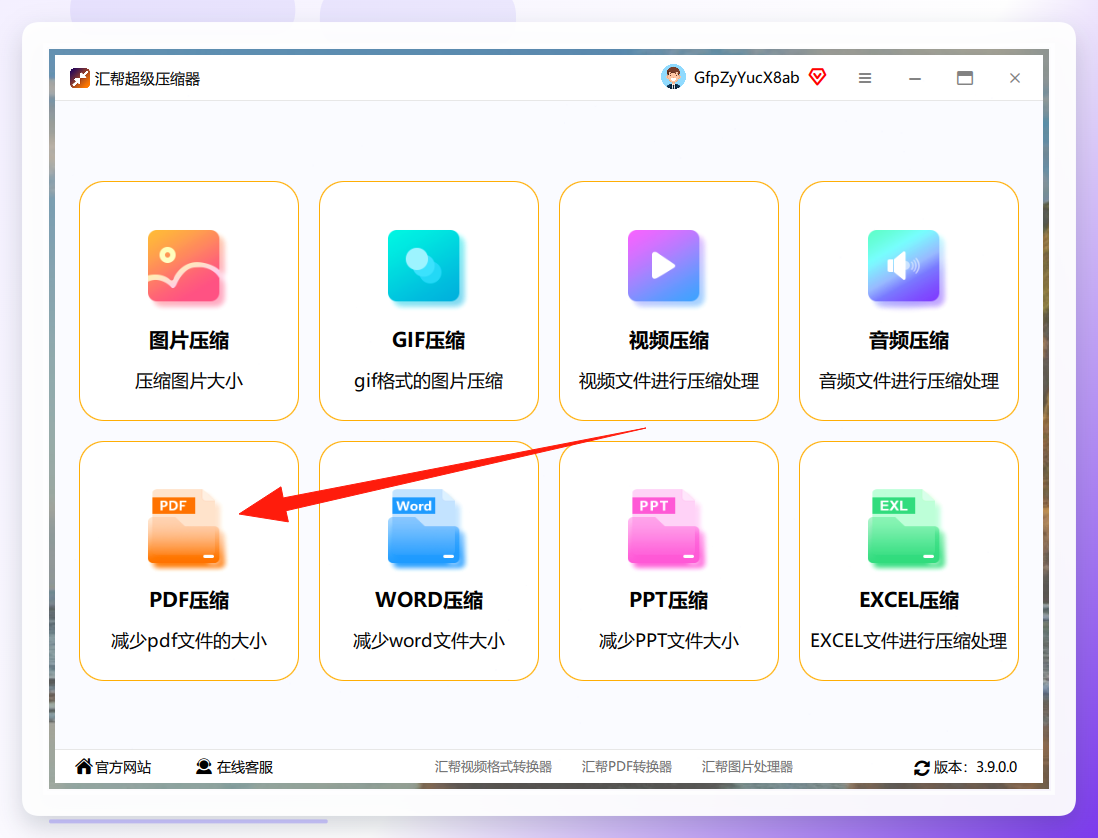
Task: Minimize the compressor window
Action: pos(915,78)
